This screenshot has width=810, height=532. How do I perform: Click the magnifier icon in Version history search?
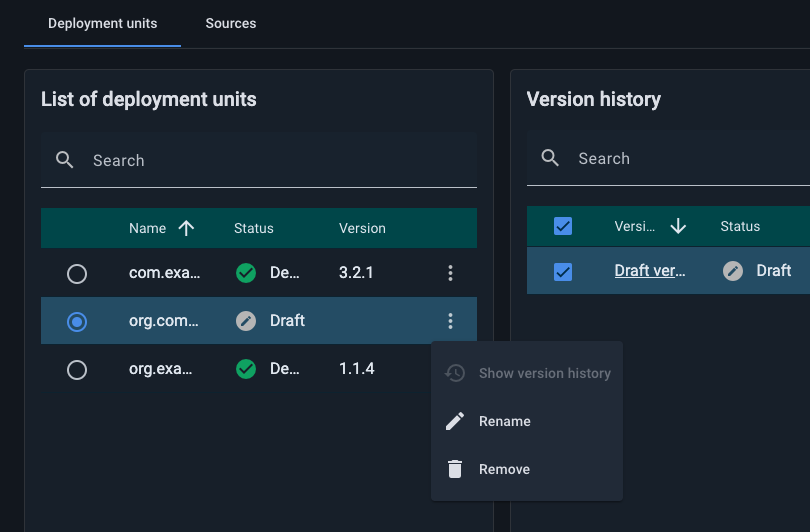point(550,158)
